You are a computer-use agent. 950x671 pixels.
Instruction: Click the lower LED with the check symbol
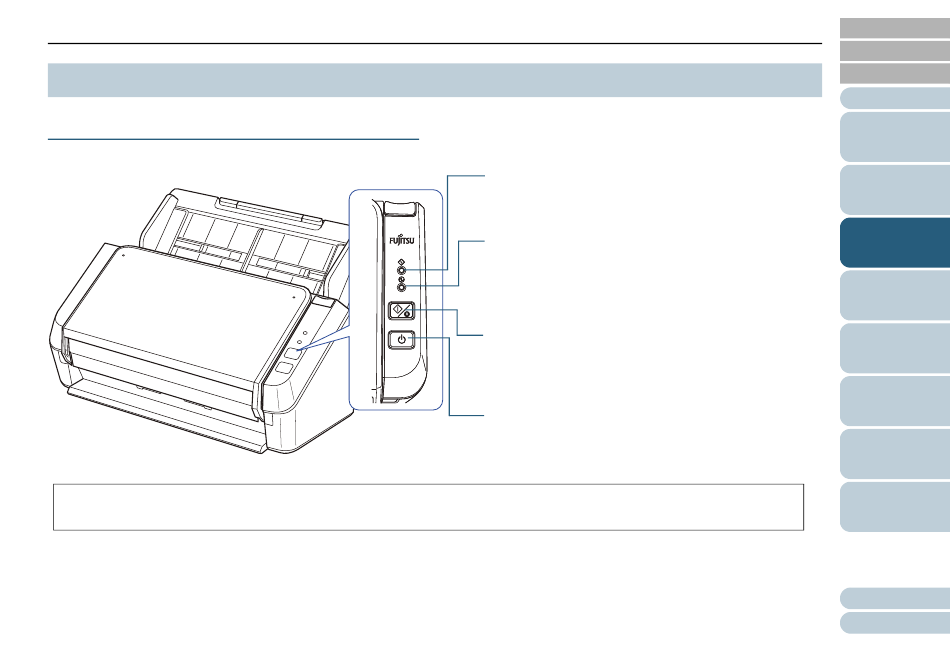coord(401,286)
